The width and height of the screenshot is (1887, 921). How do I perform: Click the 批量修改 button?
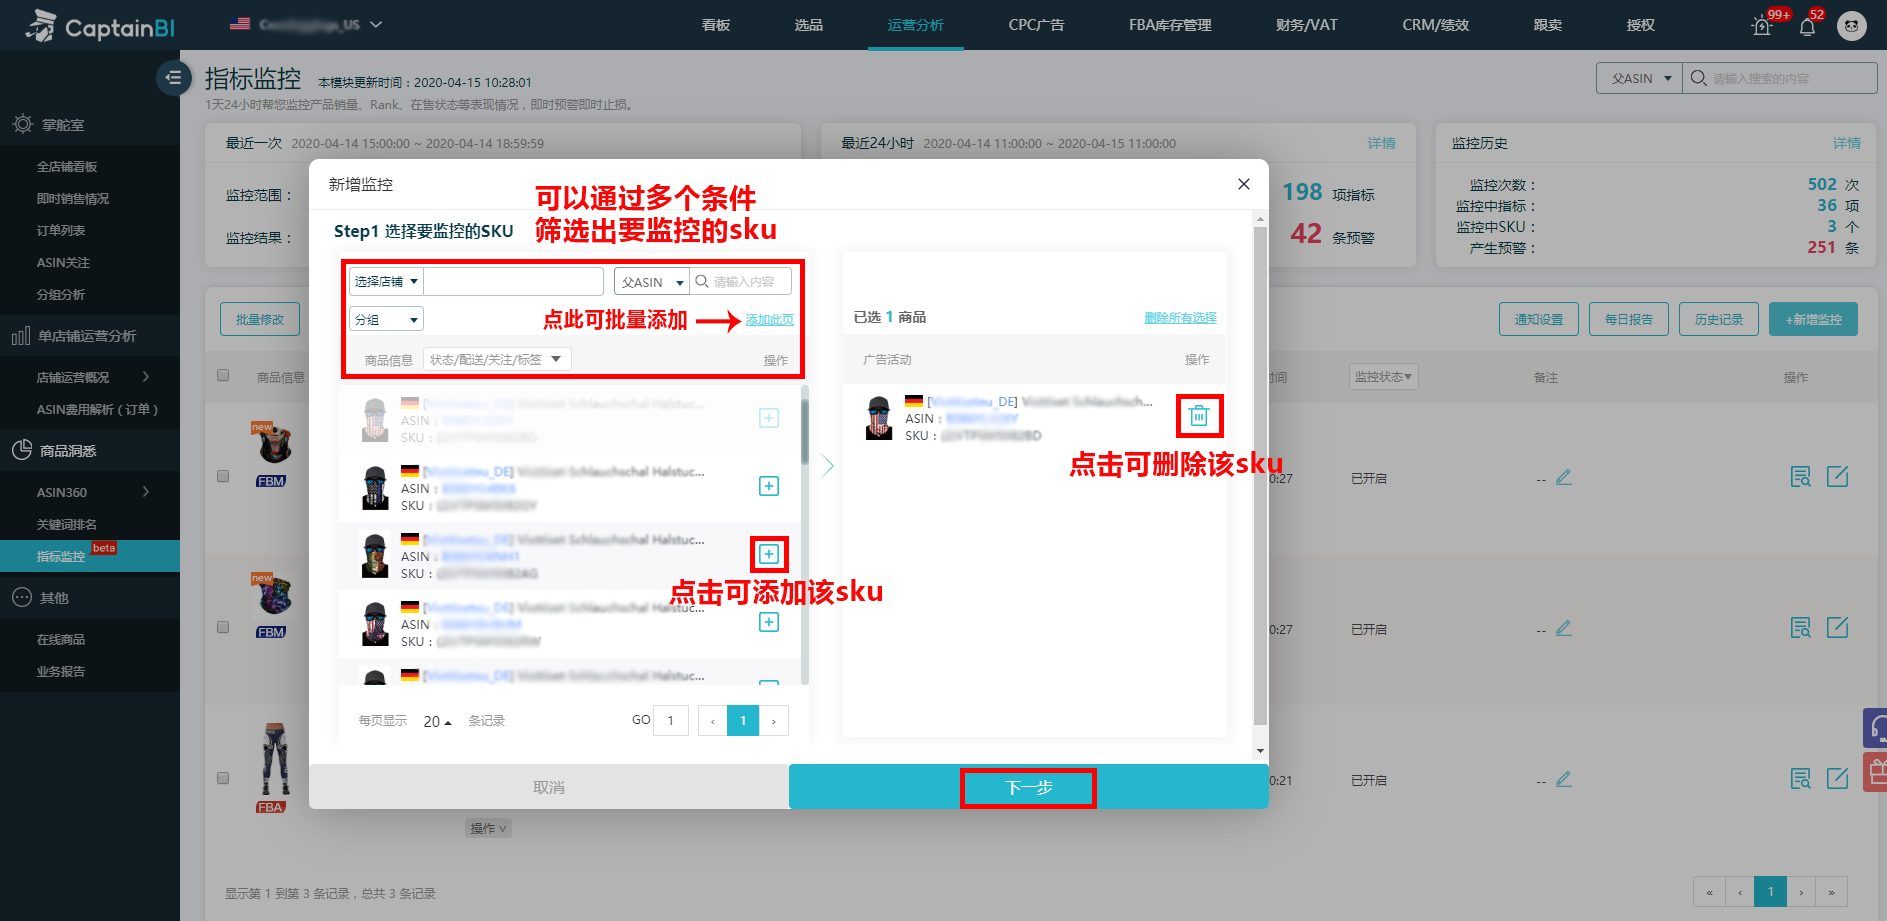pos(260,319)
